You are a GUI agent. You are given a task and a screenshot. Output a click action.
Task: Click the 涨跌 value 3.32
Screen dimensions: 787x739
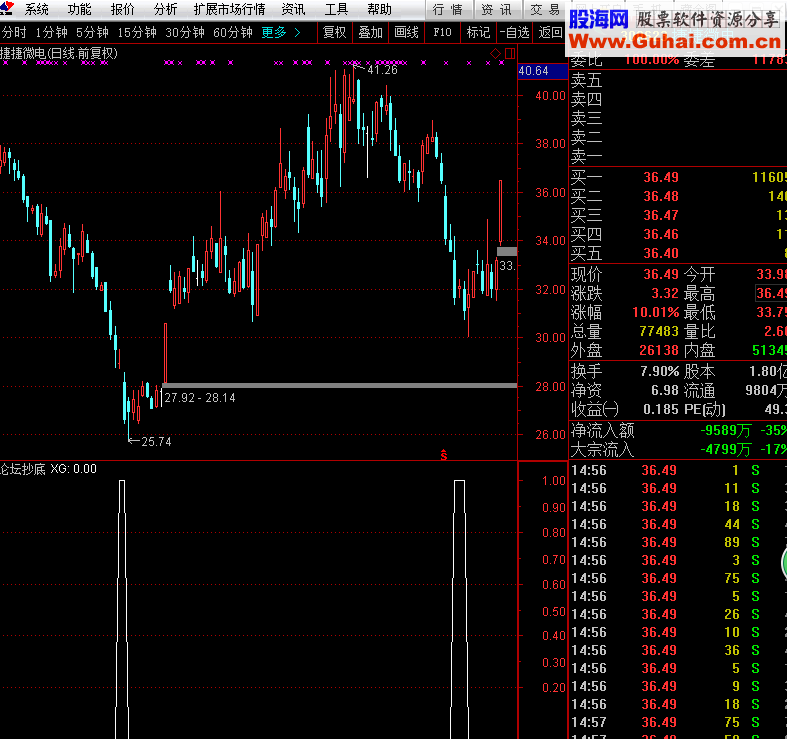pos(665,293)
